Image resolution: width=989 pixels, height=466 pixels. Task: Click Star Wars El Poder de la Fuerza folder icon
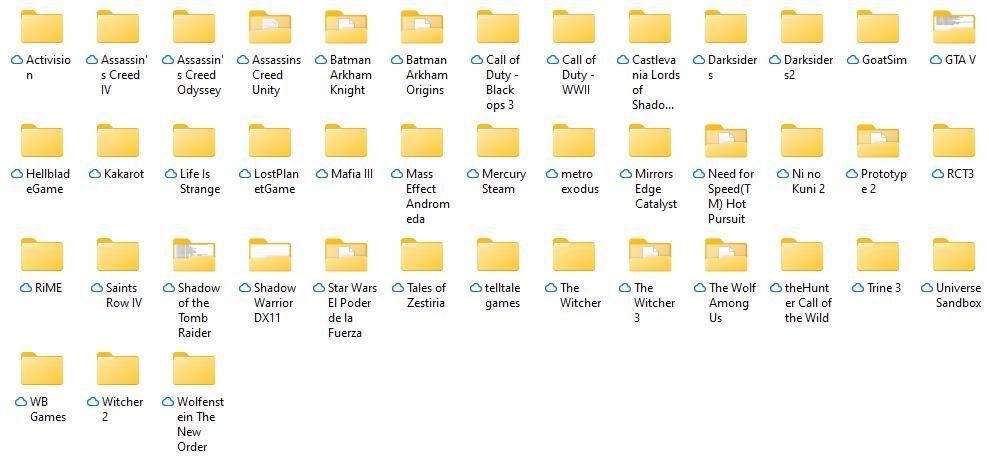346,255
